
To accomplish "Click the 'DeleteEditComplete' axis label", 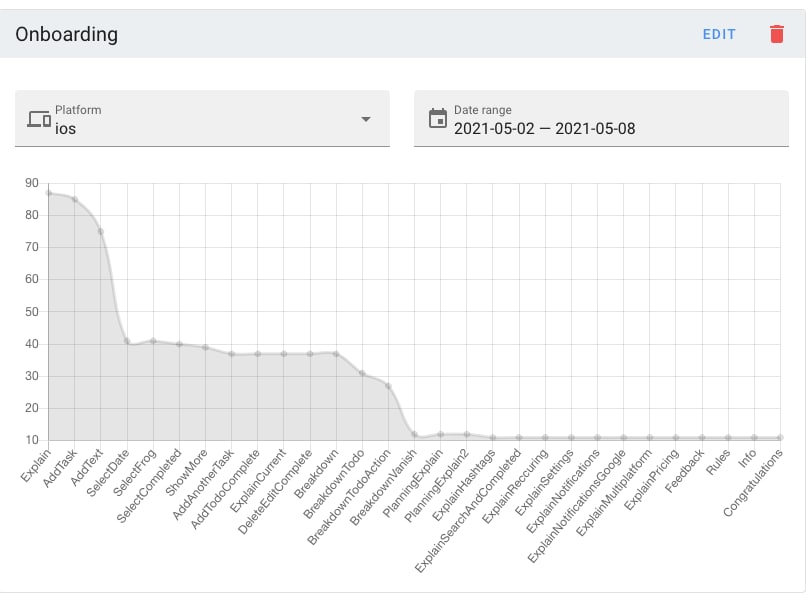I will pyautogui.click(x=275, y=491).
